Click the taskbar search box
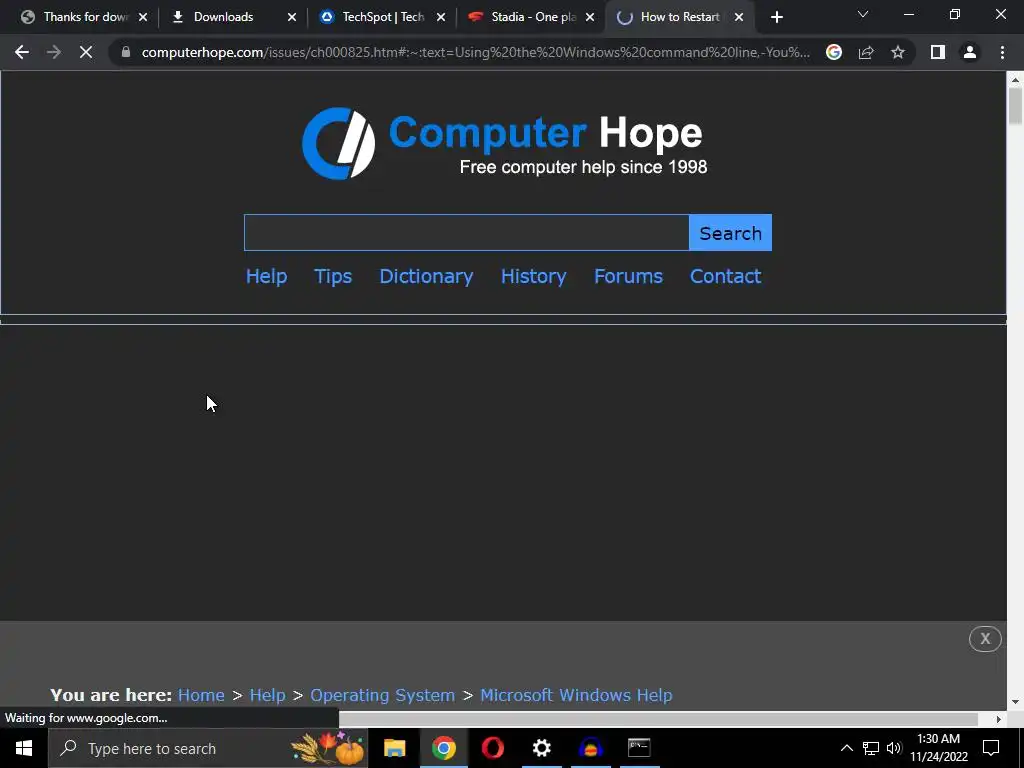The width and height of the screenshot is (1024, 768). pos(208,748)
